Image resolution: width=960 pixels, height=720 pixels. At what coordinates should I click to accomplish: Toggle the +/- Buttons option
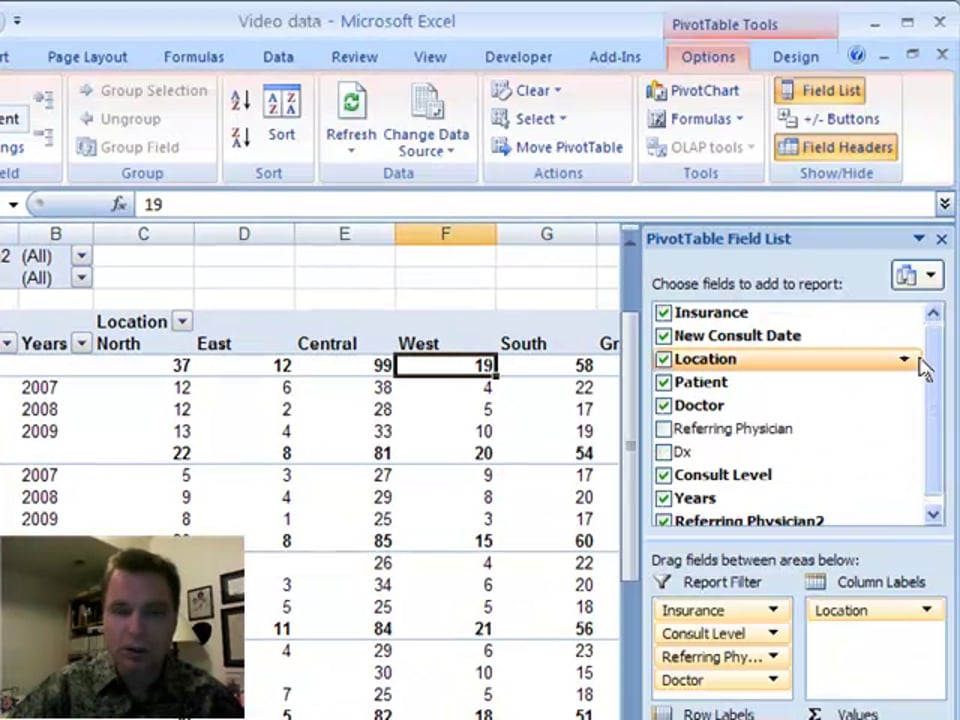[x=828, y=119]
